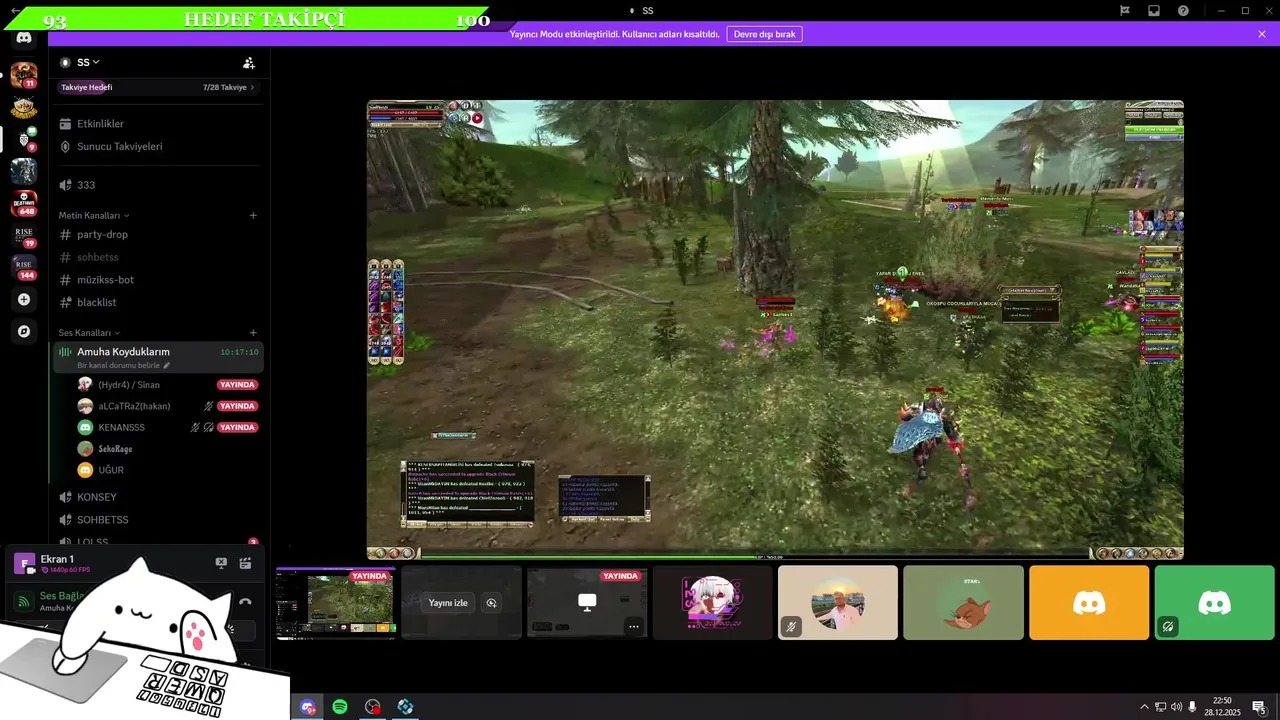Click main game stream video
Screen dimensions: 1280x720
point(775,330)
